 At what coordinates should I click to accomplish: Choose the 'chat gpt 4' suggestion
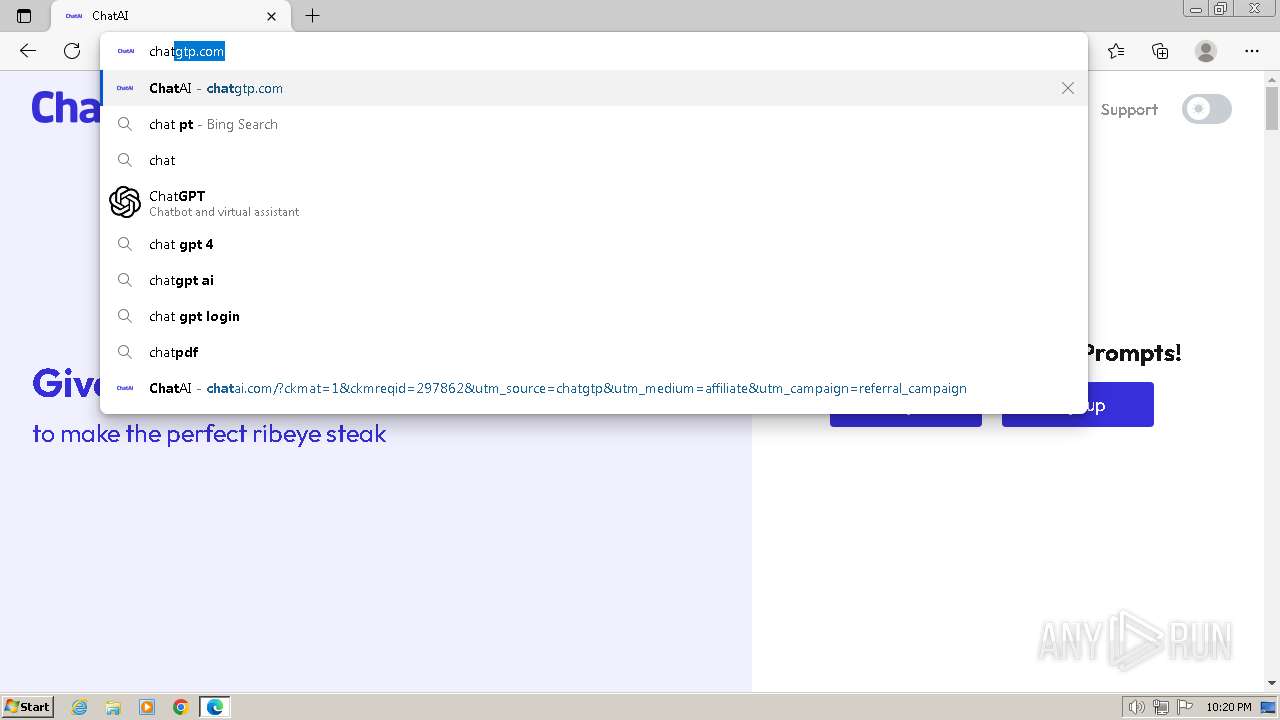(594, 244)
